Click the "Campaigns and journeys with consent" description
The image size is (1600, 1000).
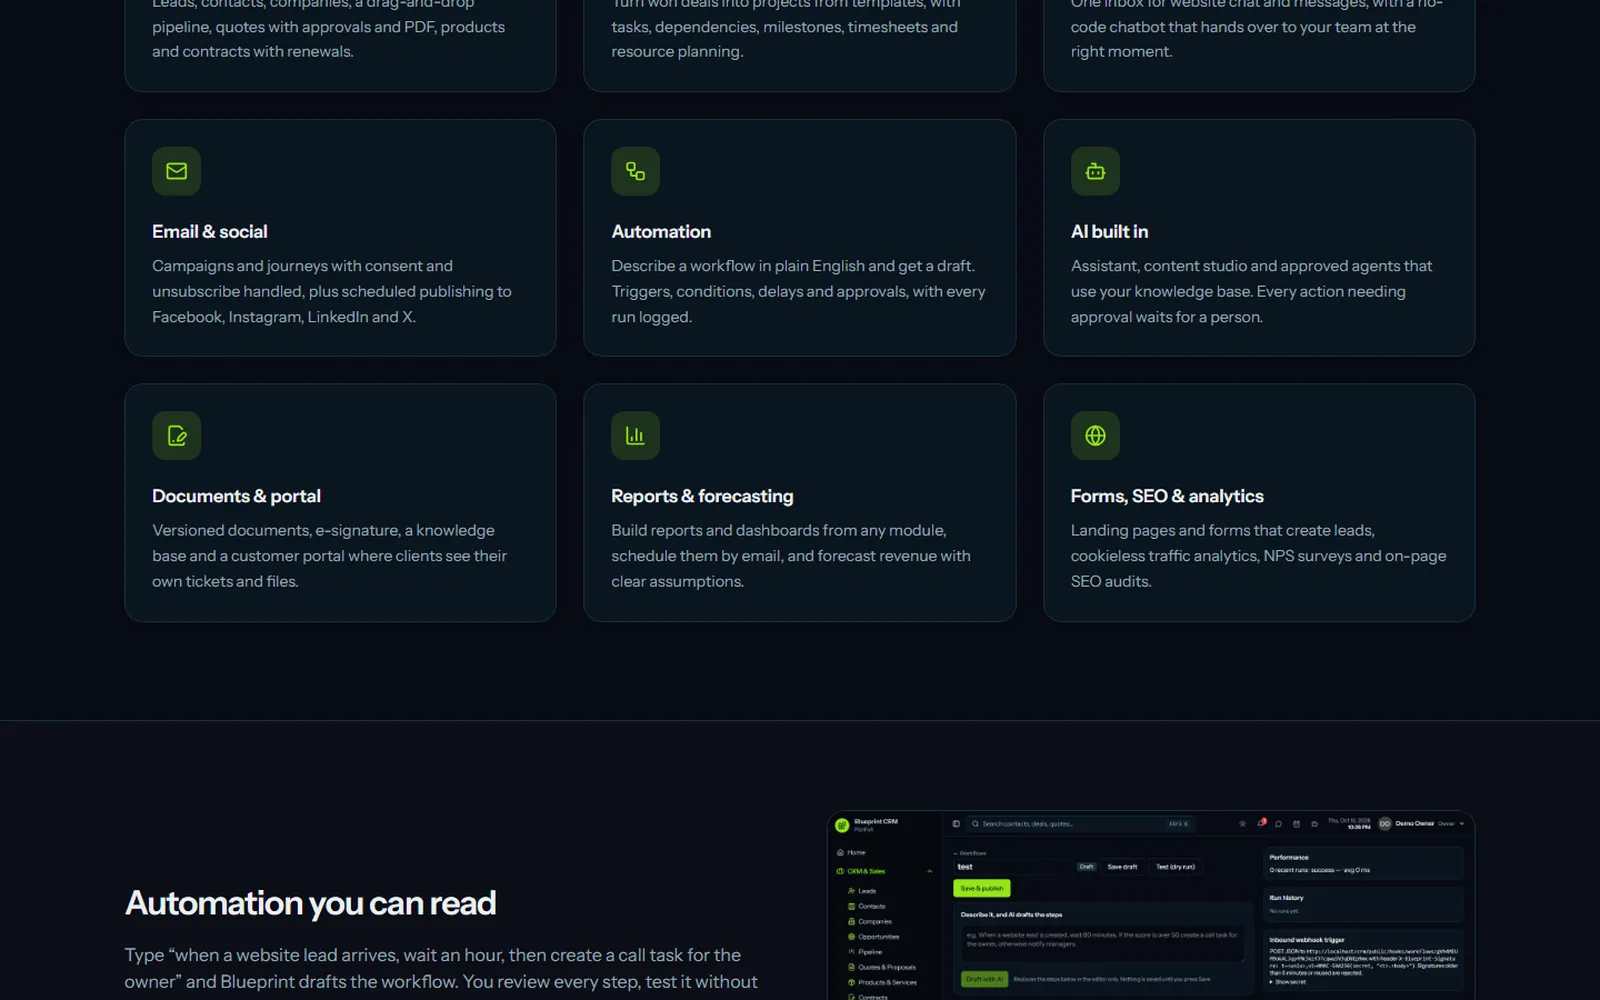tap(332, 291)
